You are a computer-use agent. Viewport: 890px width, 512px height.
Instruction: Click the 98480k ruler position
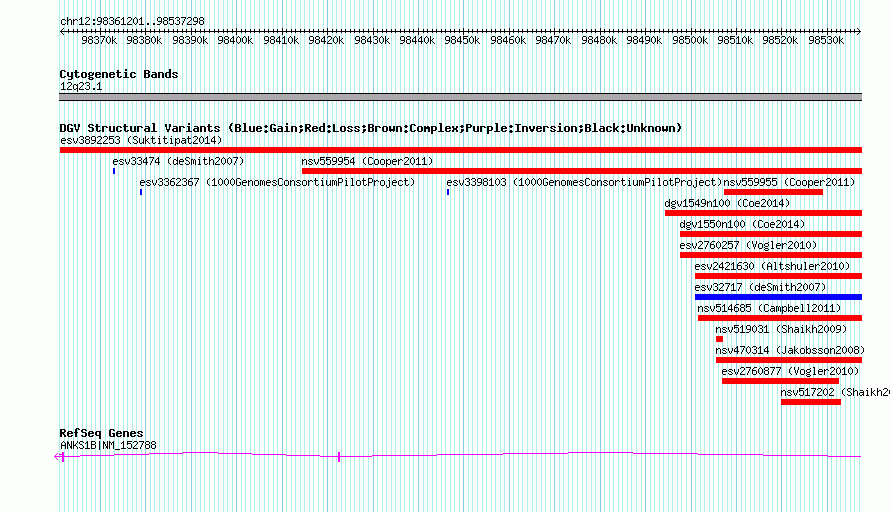coord(599,40)
